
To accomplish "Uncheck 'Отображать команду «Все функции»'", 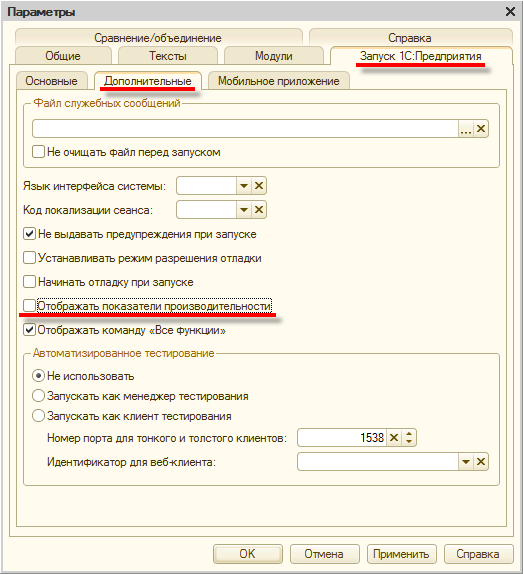I will click(29, 330).
